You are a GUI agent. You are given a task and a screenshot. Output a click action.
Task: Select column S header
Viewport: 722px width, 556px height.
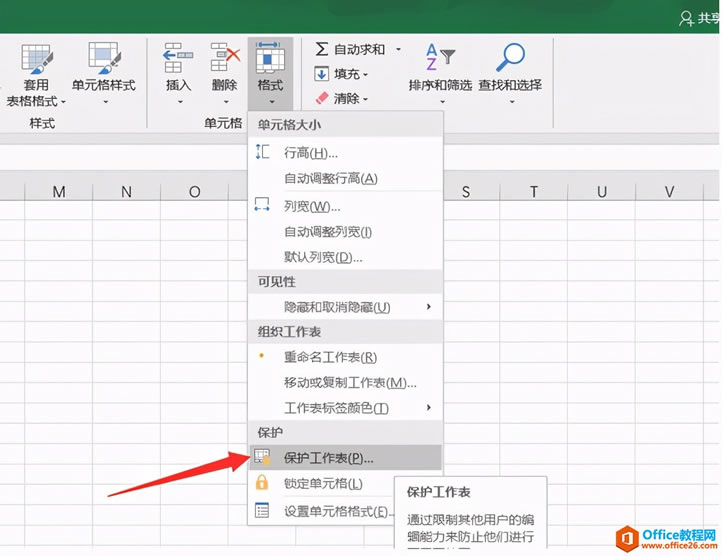pos(466,192)
